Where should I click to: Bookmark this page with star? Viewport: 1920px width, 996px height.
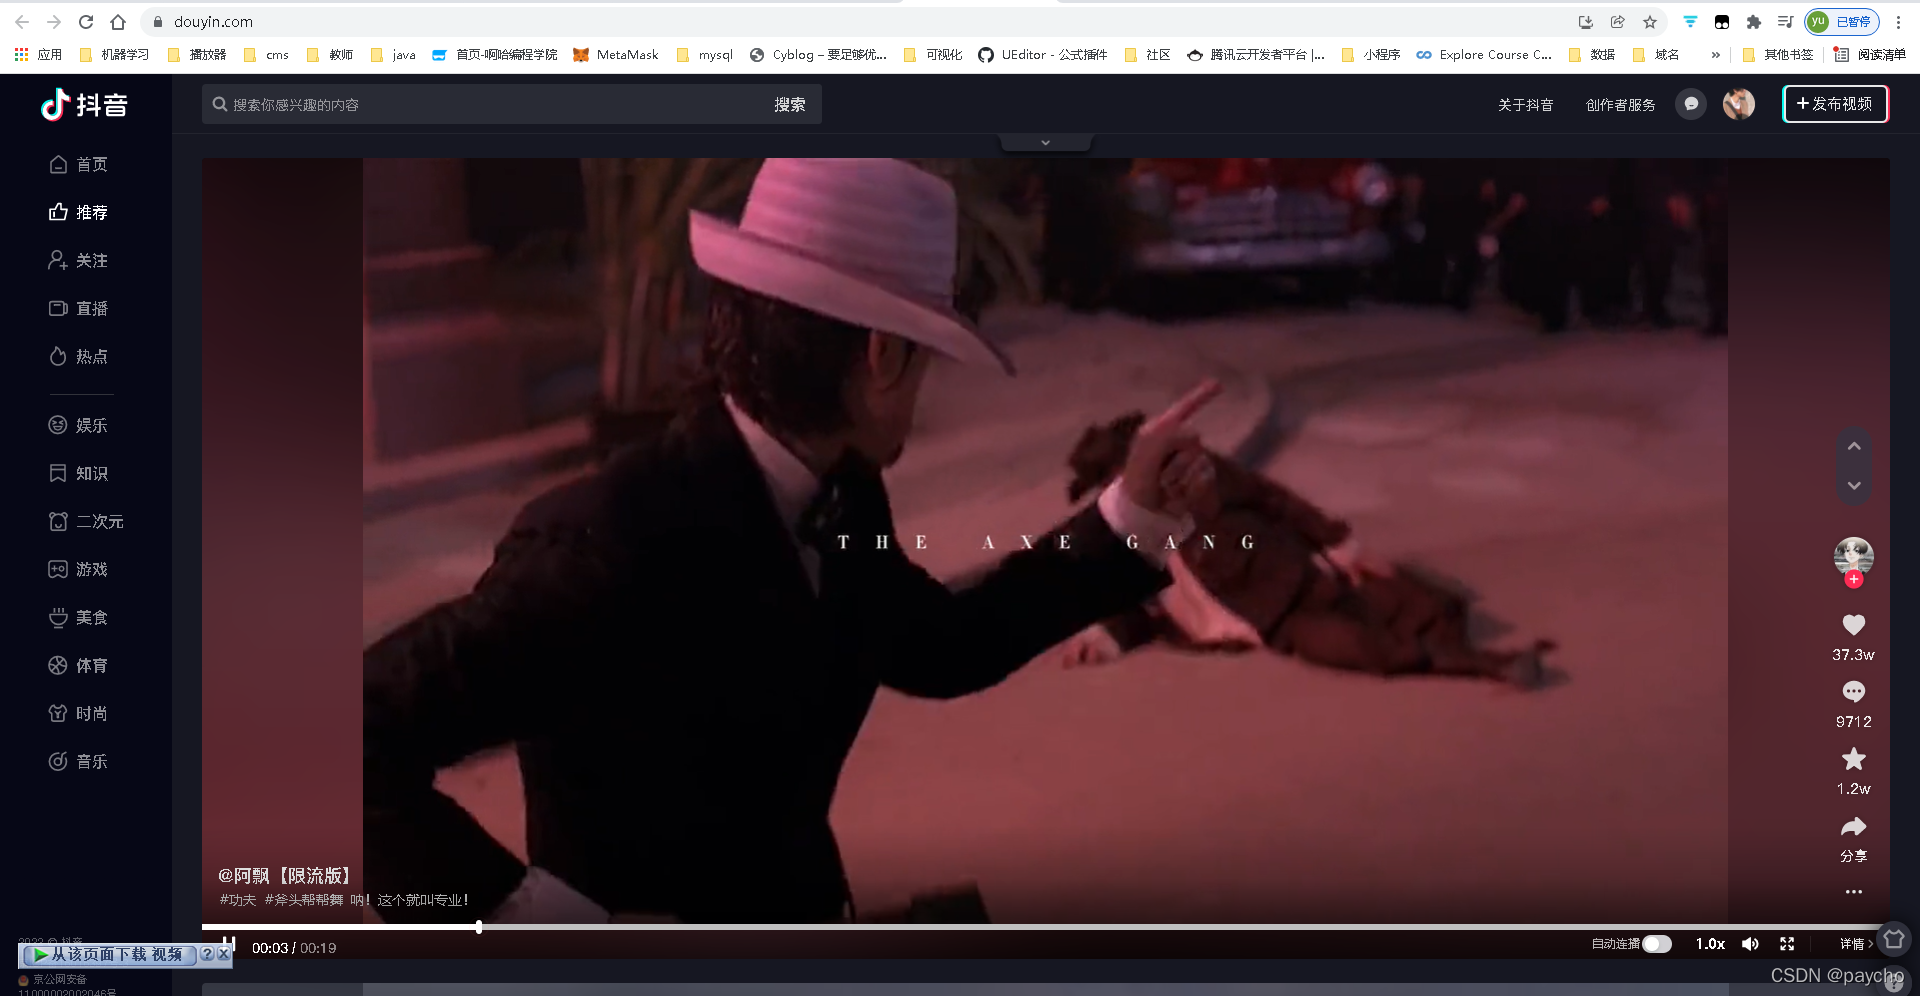click(x=1650, y=21)
